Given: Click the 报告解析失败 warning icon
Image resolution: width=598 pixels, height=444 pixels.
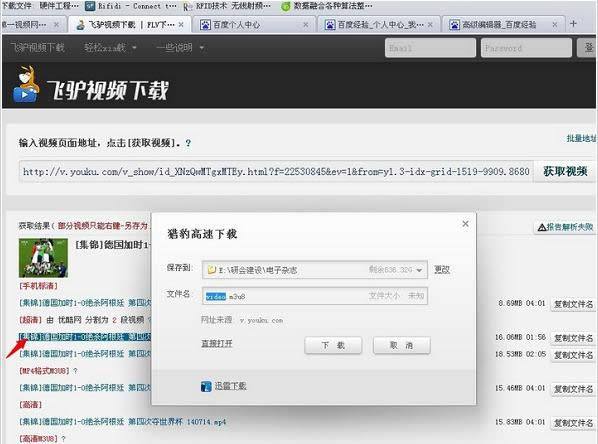Looking at the screenshot, I should (x=542, y=228).
